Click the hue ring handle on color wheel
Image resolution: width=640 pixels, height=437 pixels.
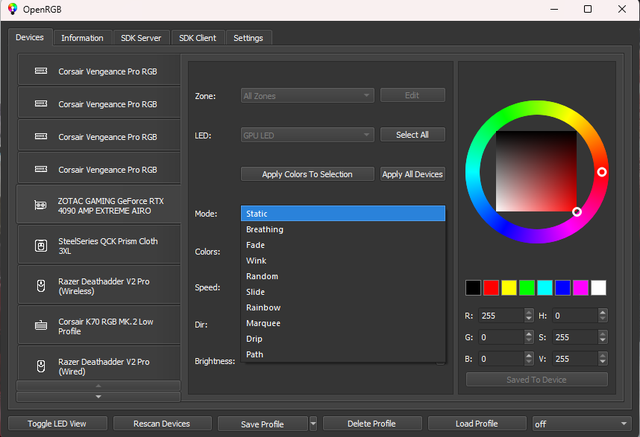point(602,172)
